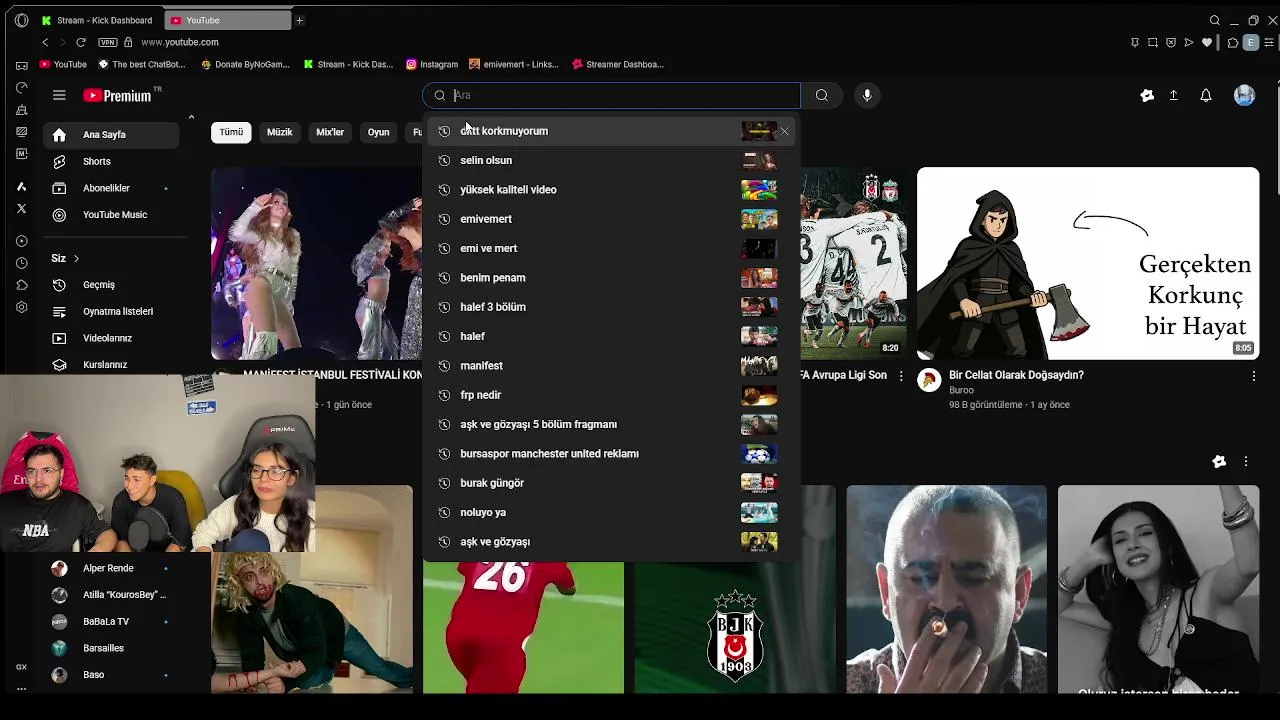Open X (Twitter) in Opera sidebar
The height and width of the screenshot is (720, 1280).
[22, 208]
